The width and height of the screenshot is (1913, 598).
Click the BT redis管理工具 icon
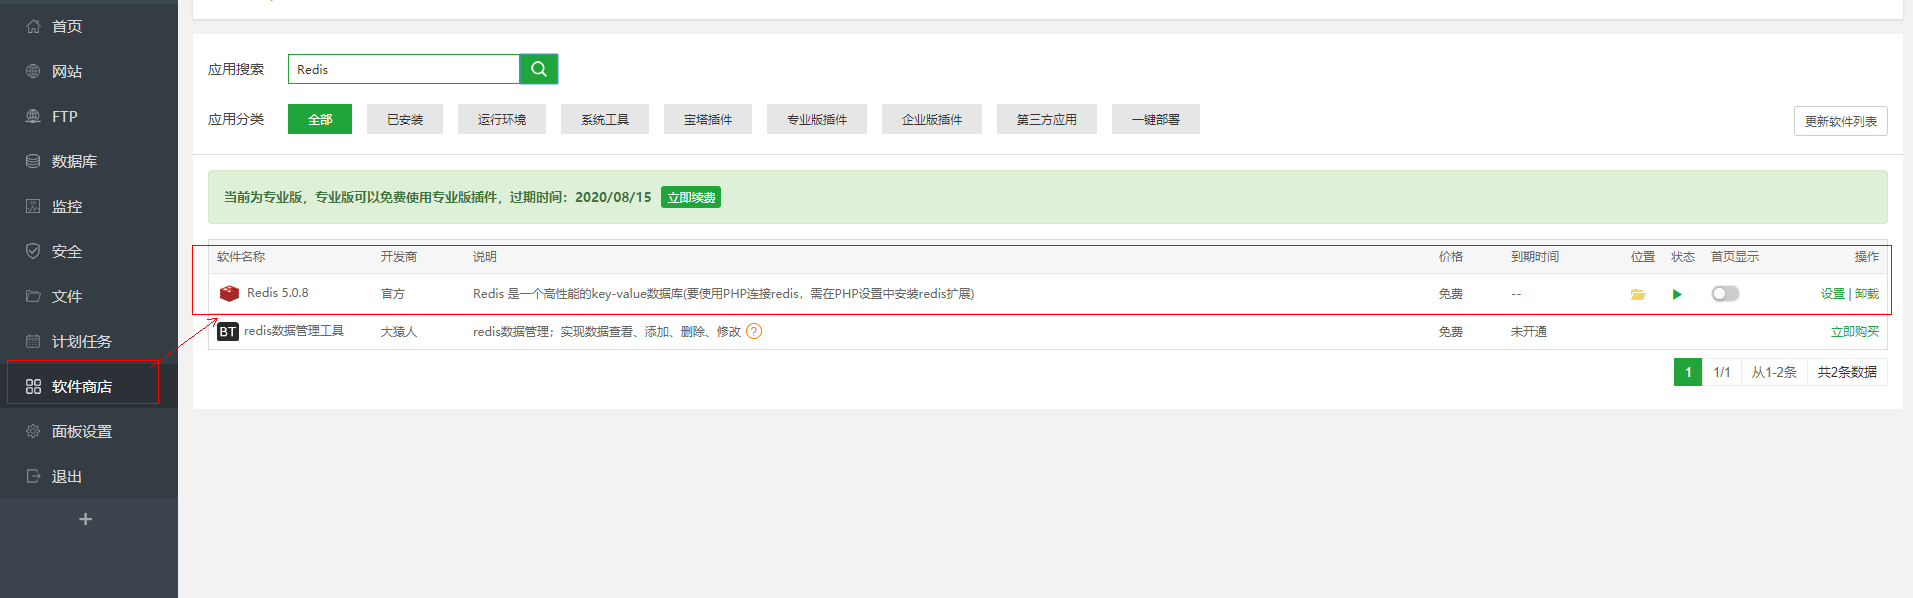click(228, 331)
